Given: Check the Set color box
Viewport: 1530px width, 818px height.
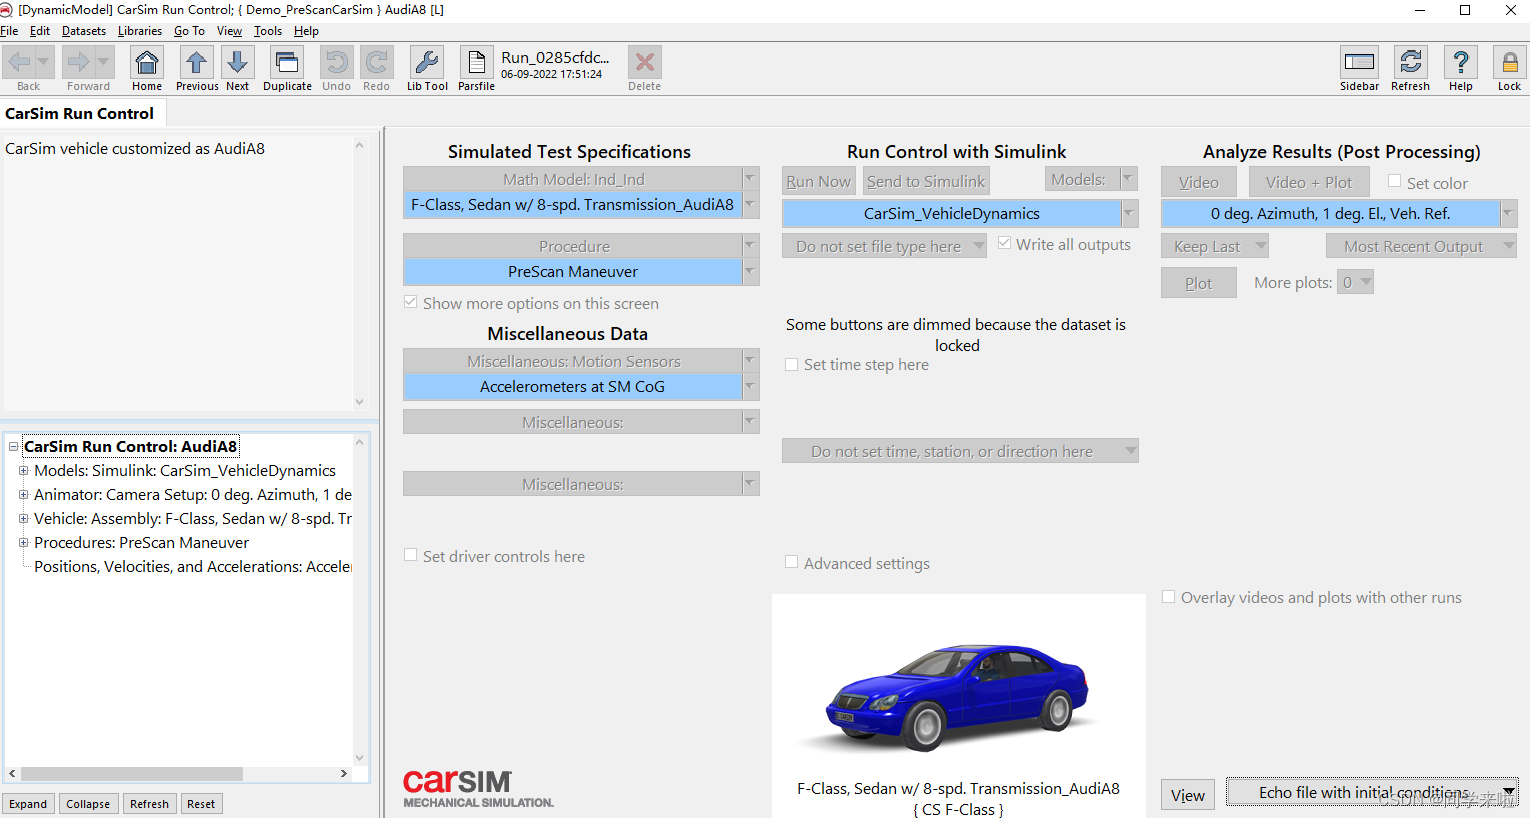Looking at the screenshot, I should pos(1394,181).
